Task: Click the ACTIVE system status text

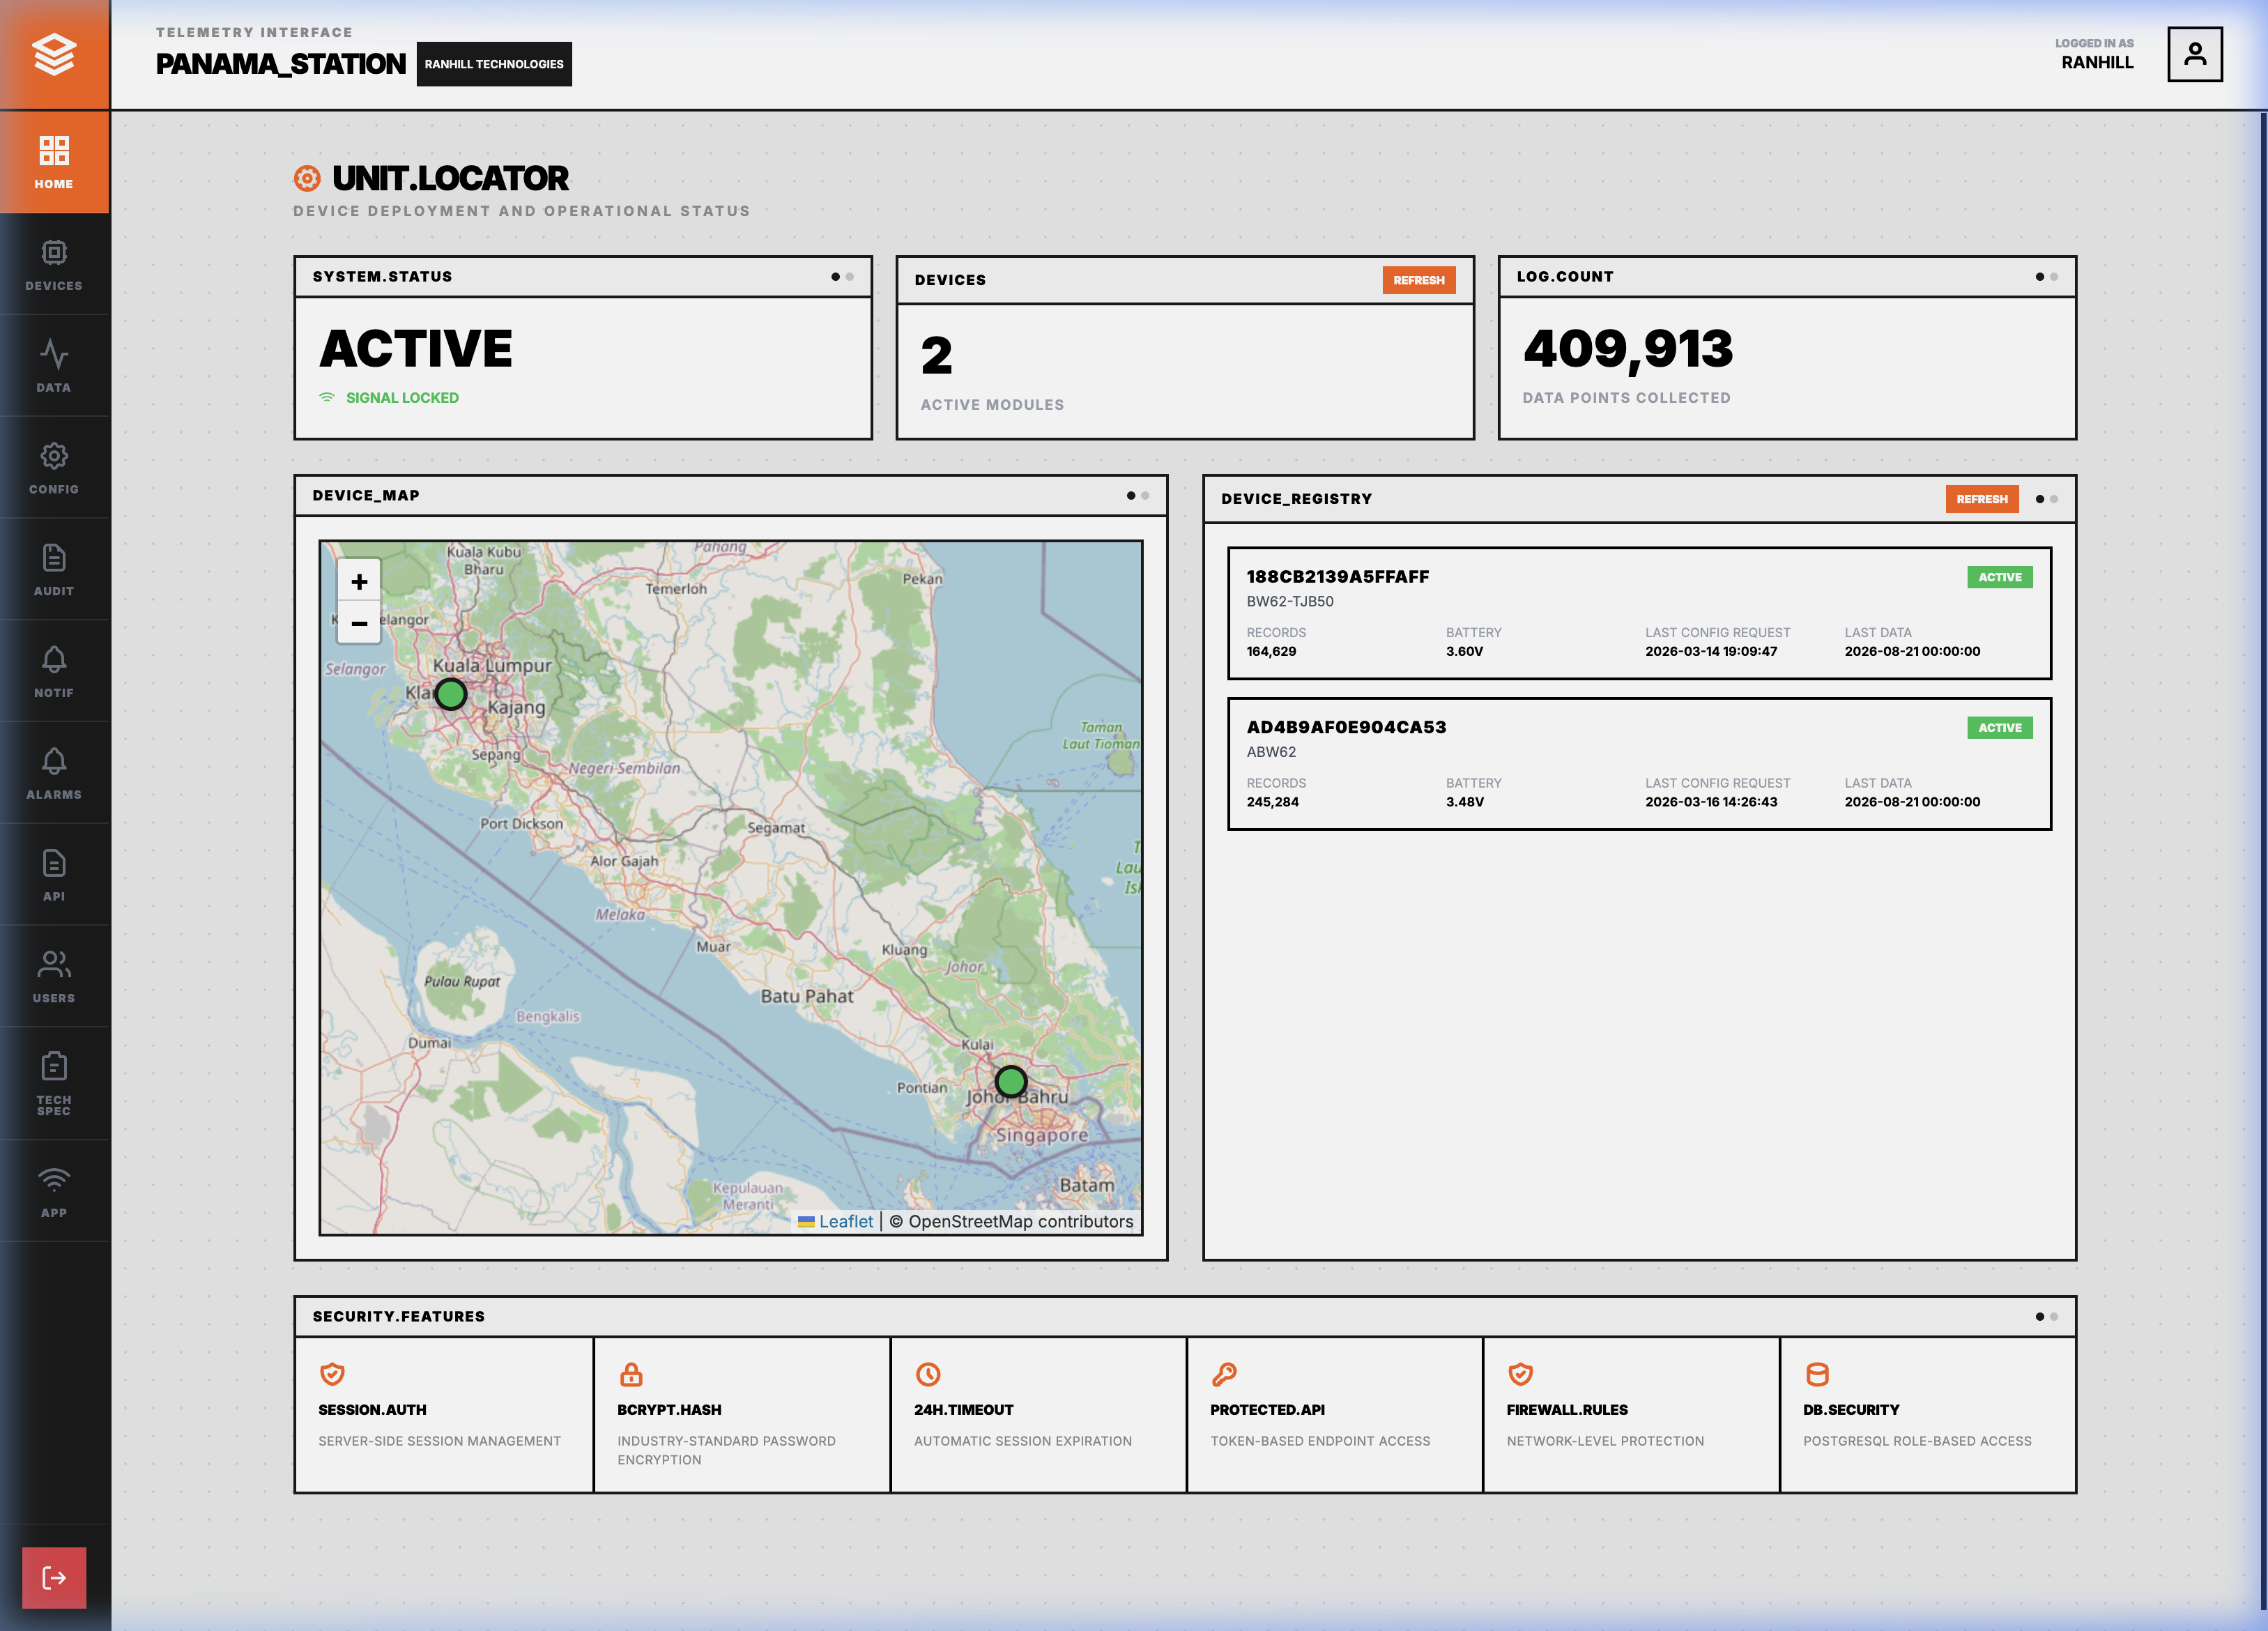Action: tap(416, 348)
